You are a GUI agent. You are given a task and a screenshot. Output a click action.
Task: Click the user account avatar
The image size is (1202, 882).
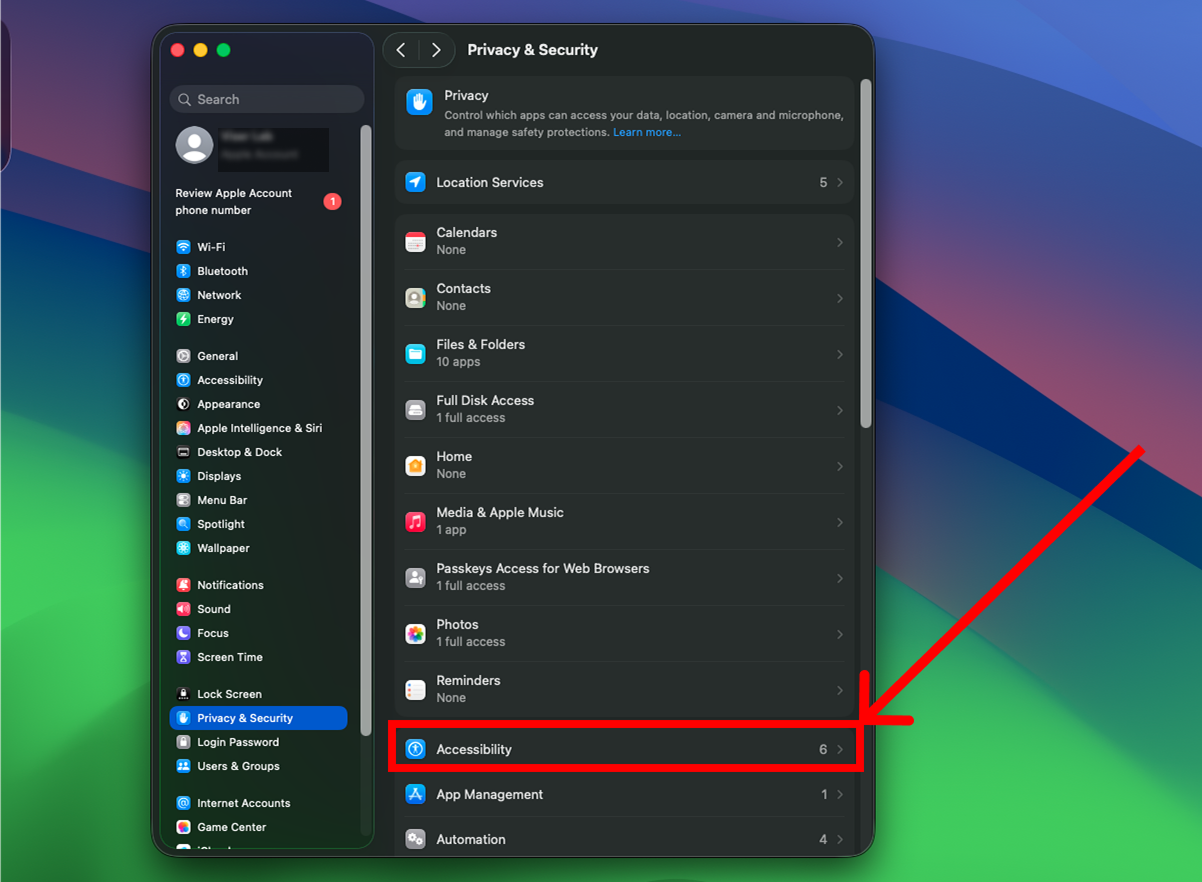pos(194,145)
